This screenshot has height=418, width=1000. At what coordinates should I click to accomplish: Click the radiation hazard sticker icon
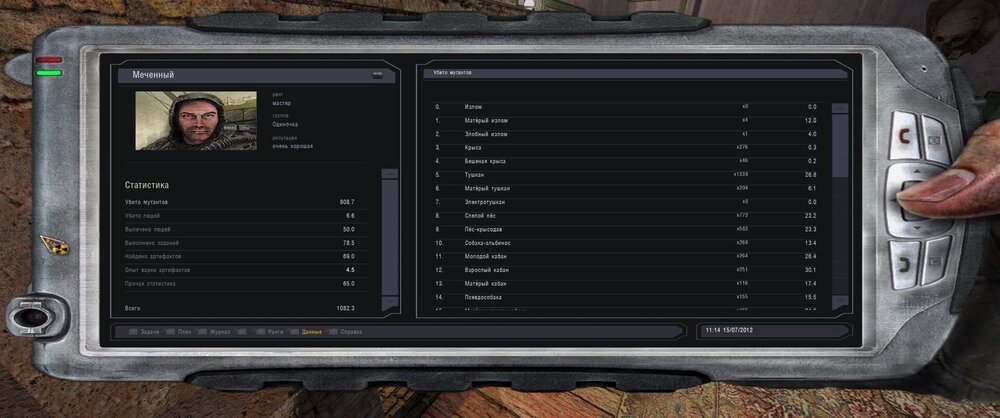point(54,244)
